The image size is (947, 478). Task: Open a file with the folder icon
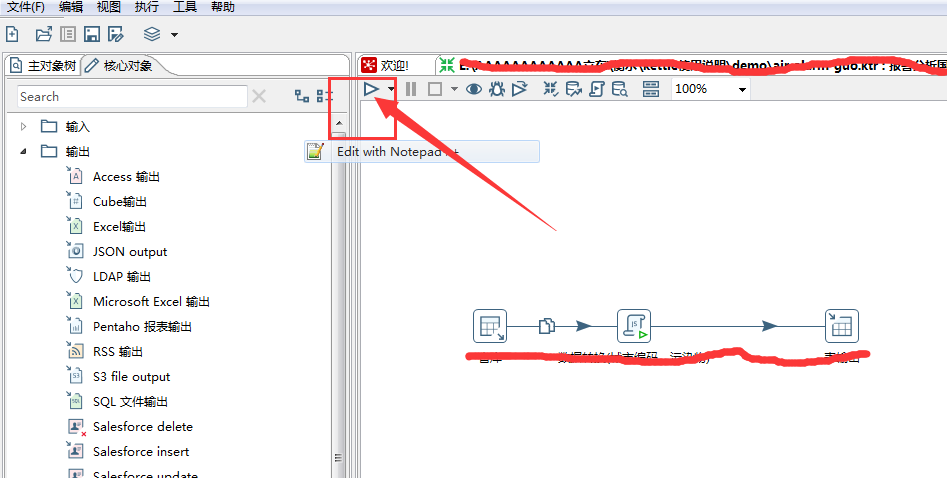[x=43, y=34]
